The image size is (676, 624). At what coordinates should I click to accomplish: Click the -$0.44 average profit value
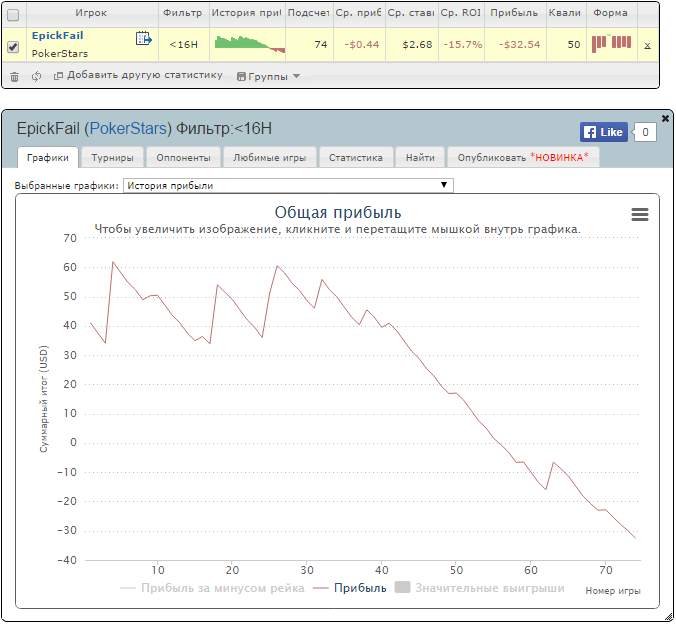point(362,44)
